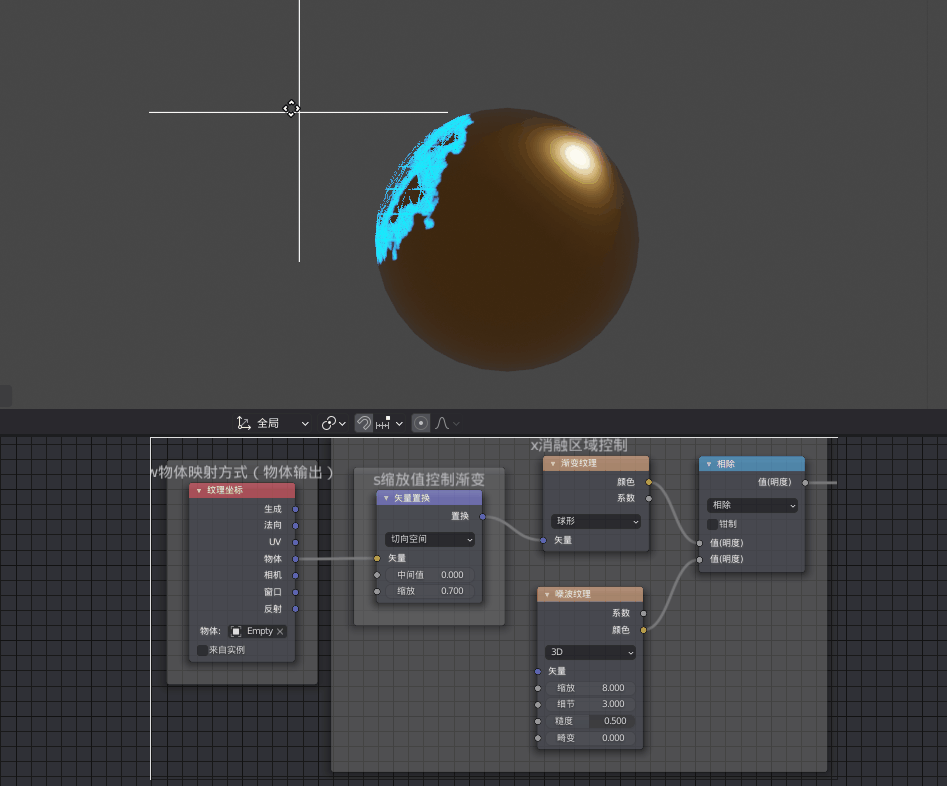Select the s缩放值控制渐变 frame label
Screen dimensions: 947x786
(x=429, y=480)
